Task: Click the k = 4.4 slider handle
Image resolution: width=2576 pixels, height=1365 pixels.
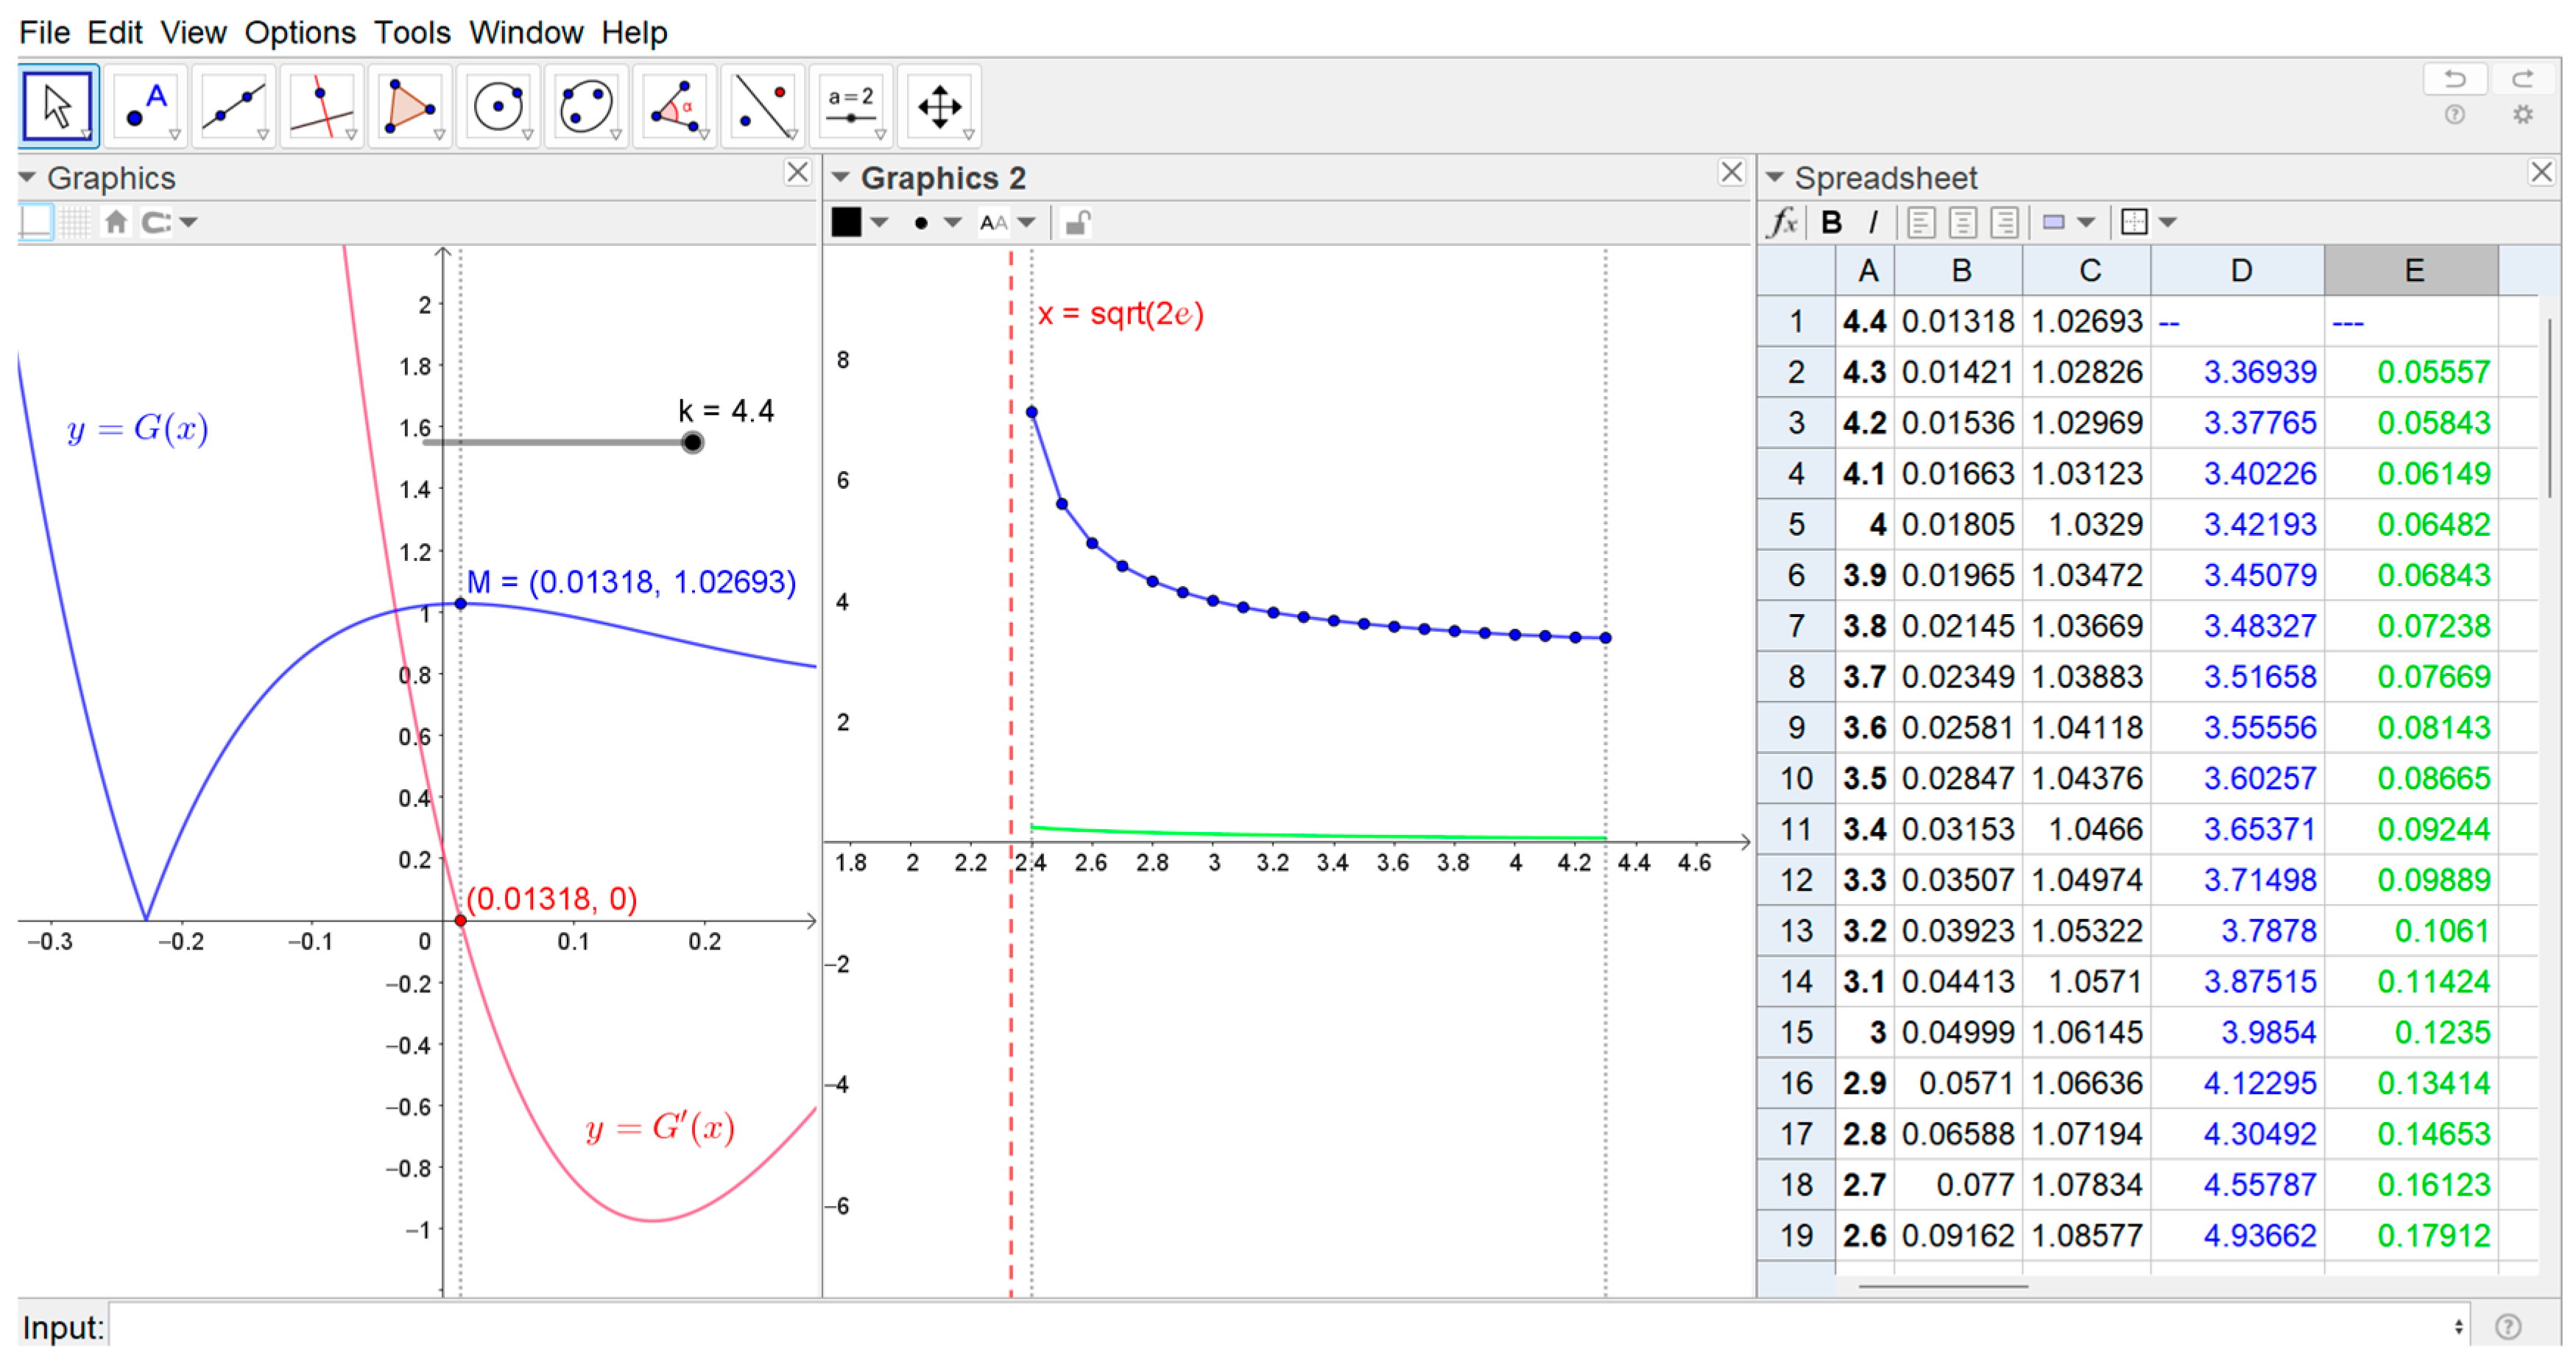Action: pyautogui.click(x=692, y=442)
